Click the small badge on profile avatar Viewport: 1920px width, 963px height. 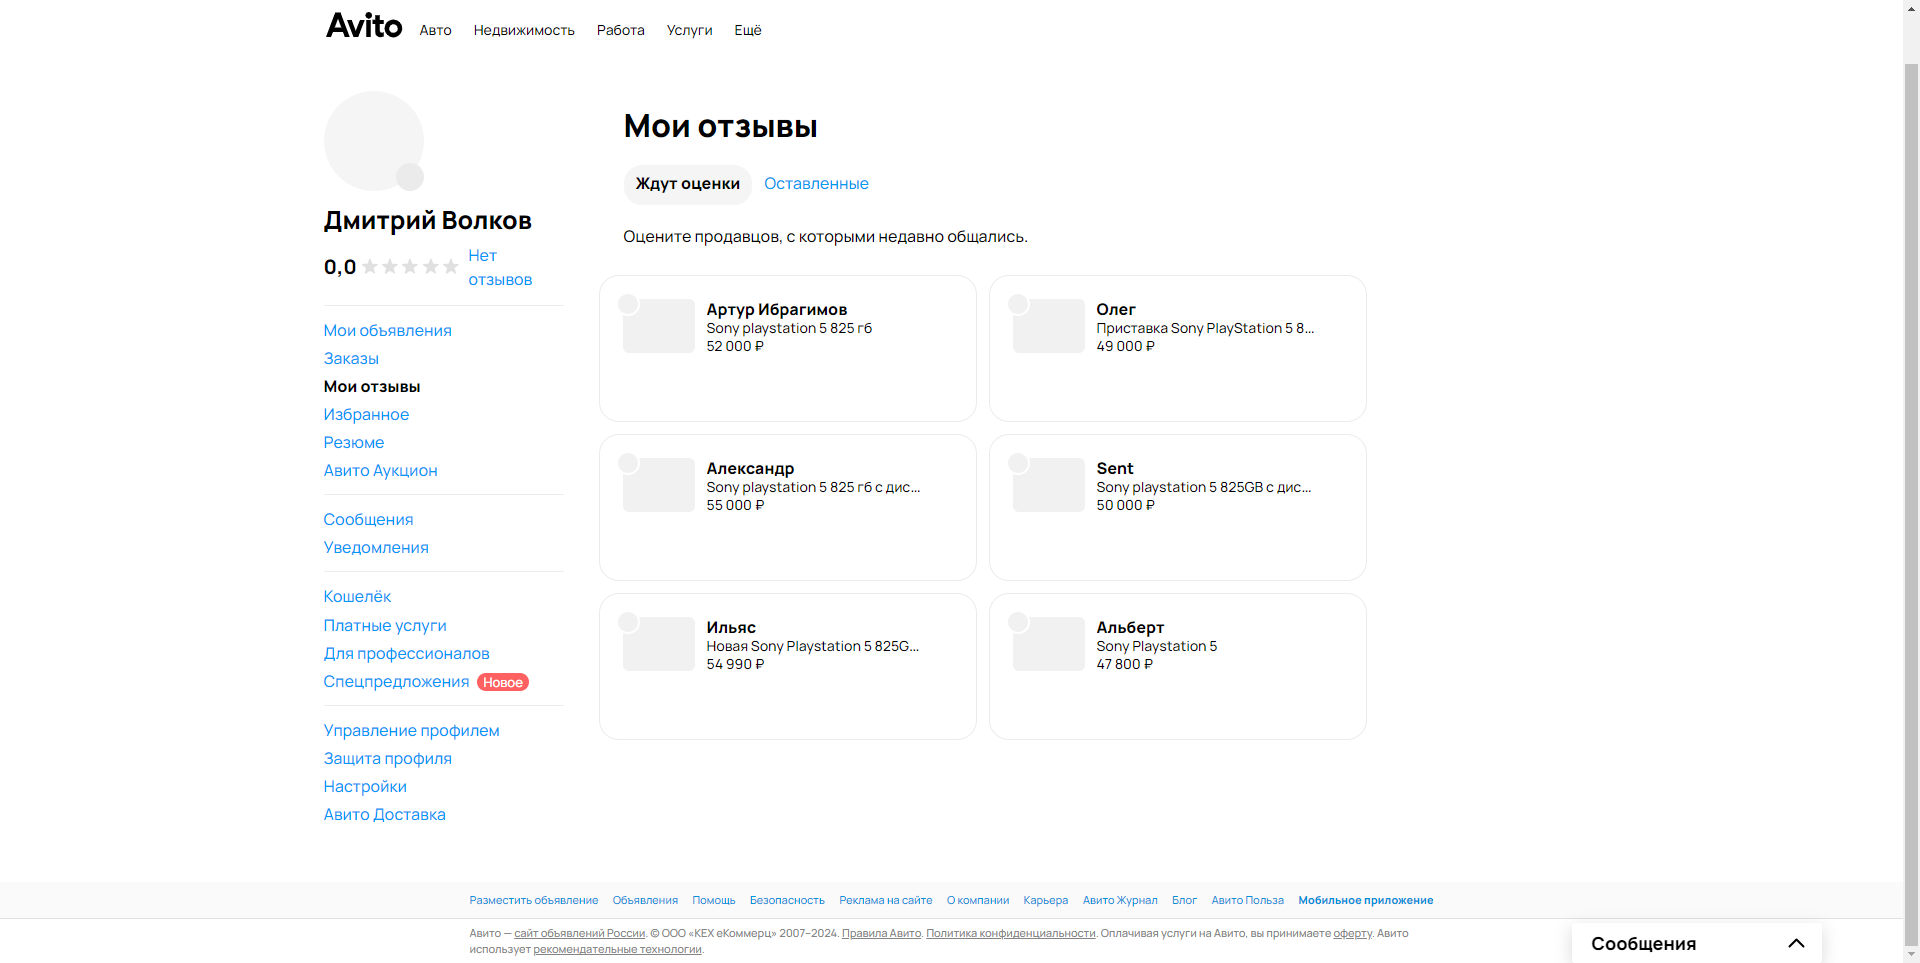(x=410, y=177)
